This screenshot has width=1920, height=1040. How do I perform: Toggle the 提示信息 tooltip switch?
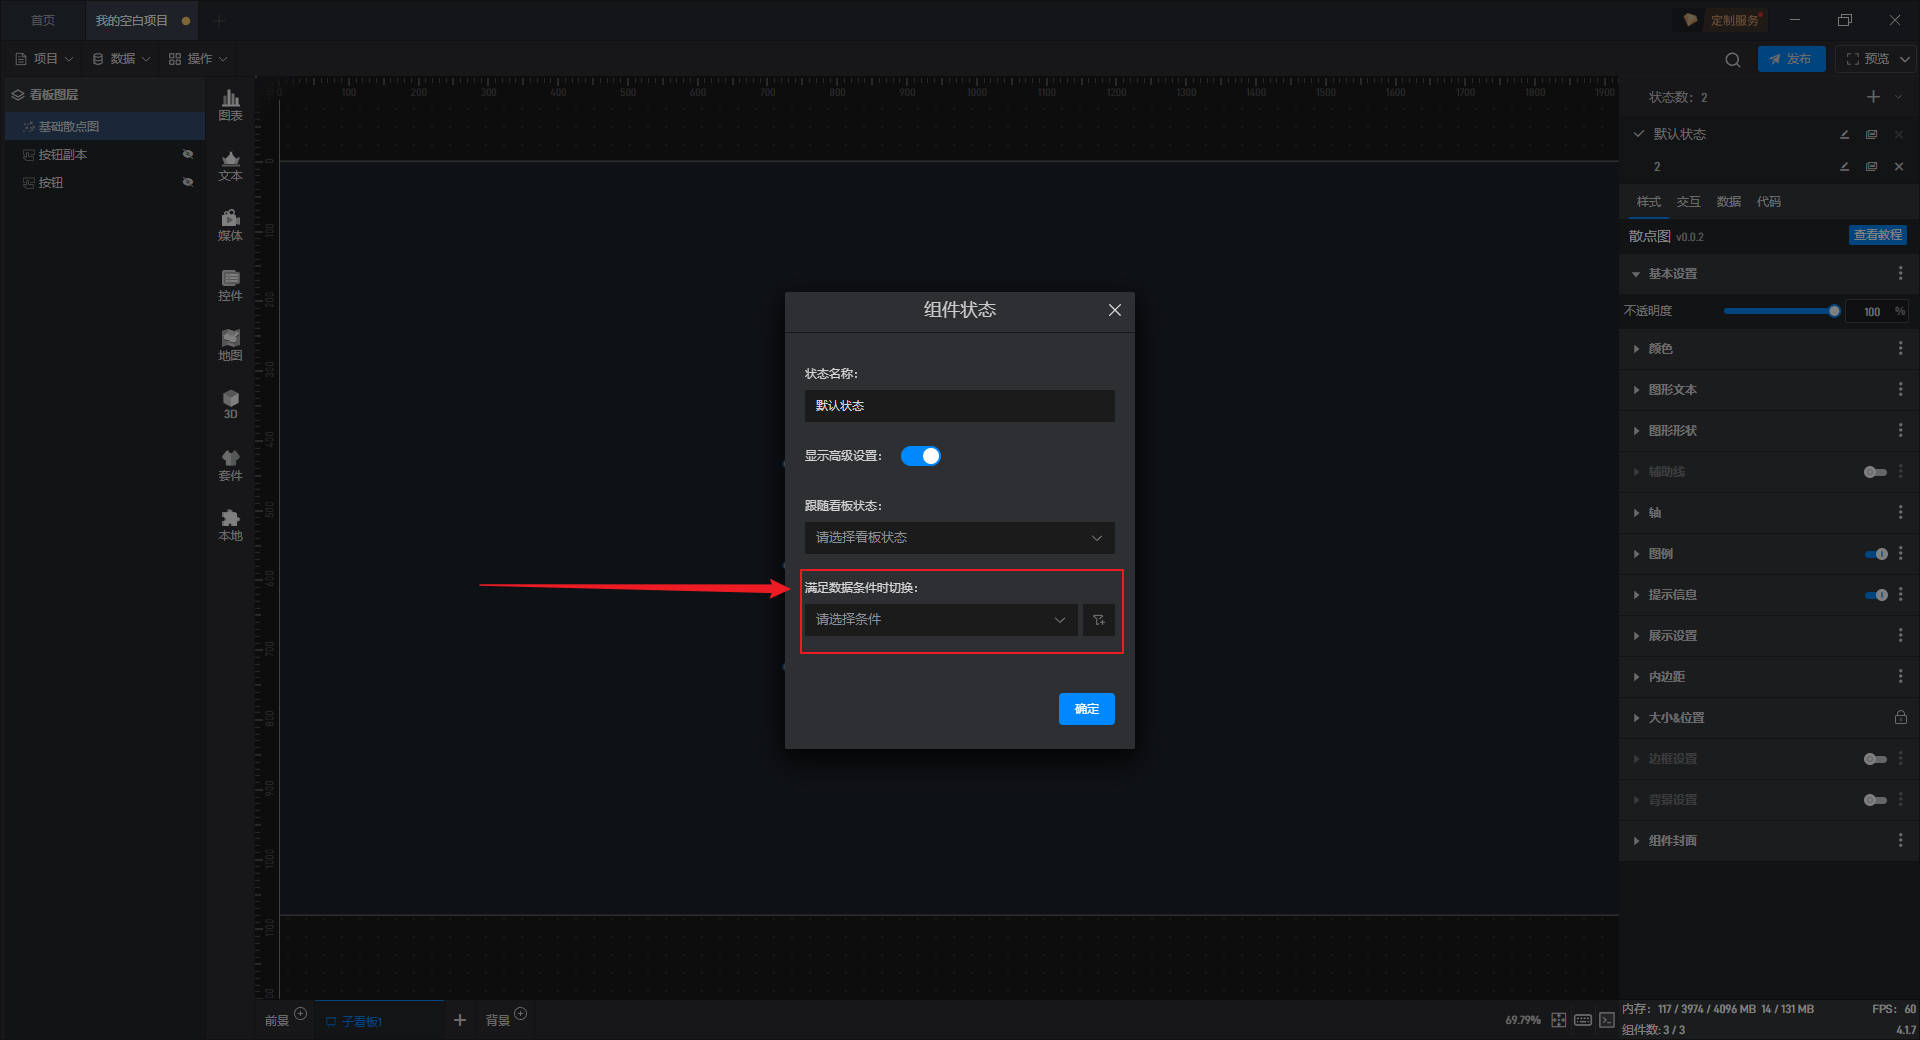pyautogui.click(x=1875, y=595)
